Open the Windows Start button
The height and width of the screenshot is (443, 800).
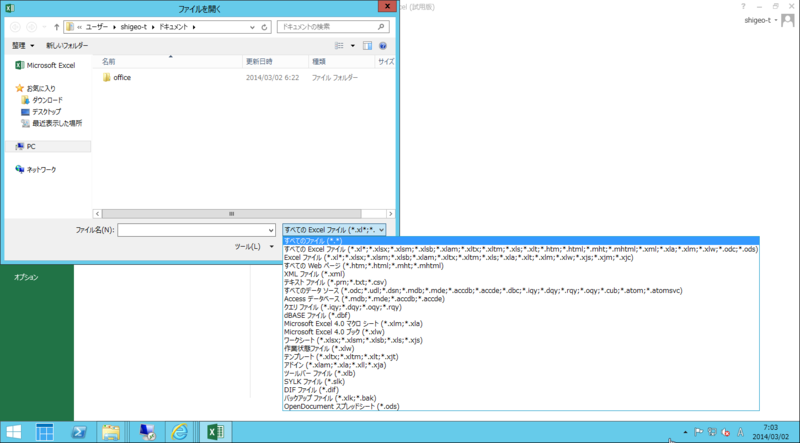coord(13,432)
